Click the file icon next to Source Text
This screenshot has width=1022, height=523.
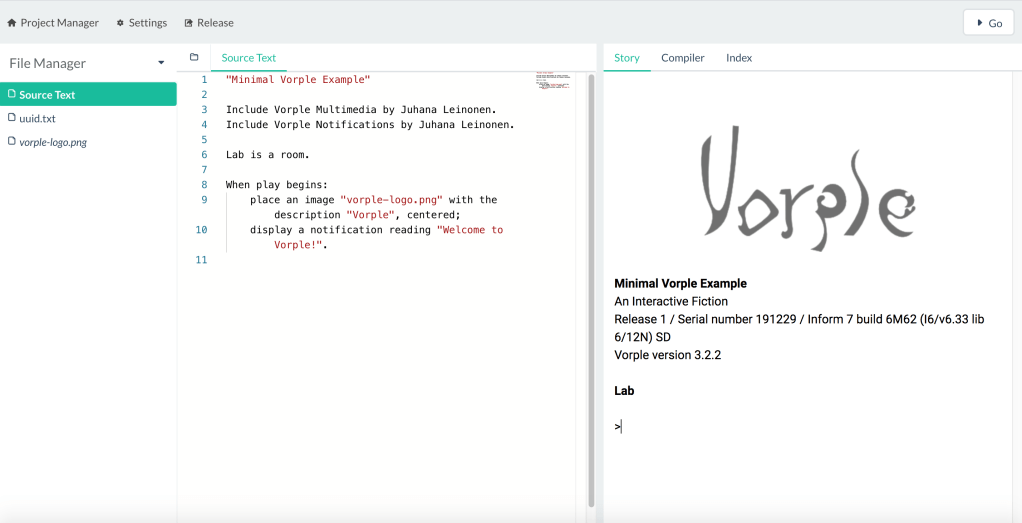click(12, 95)
